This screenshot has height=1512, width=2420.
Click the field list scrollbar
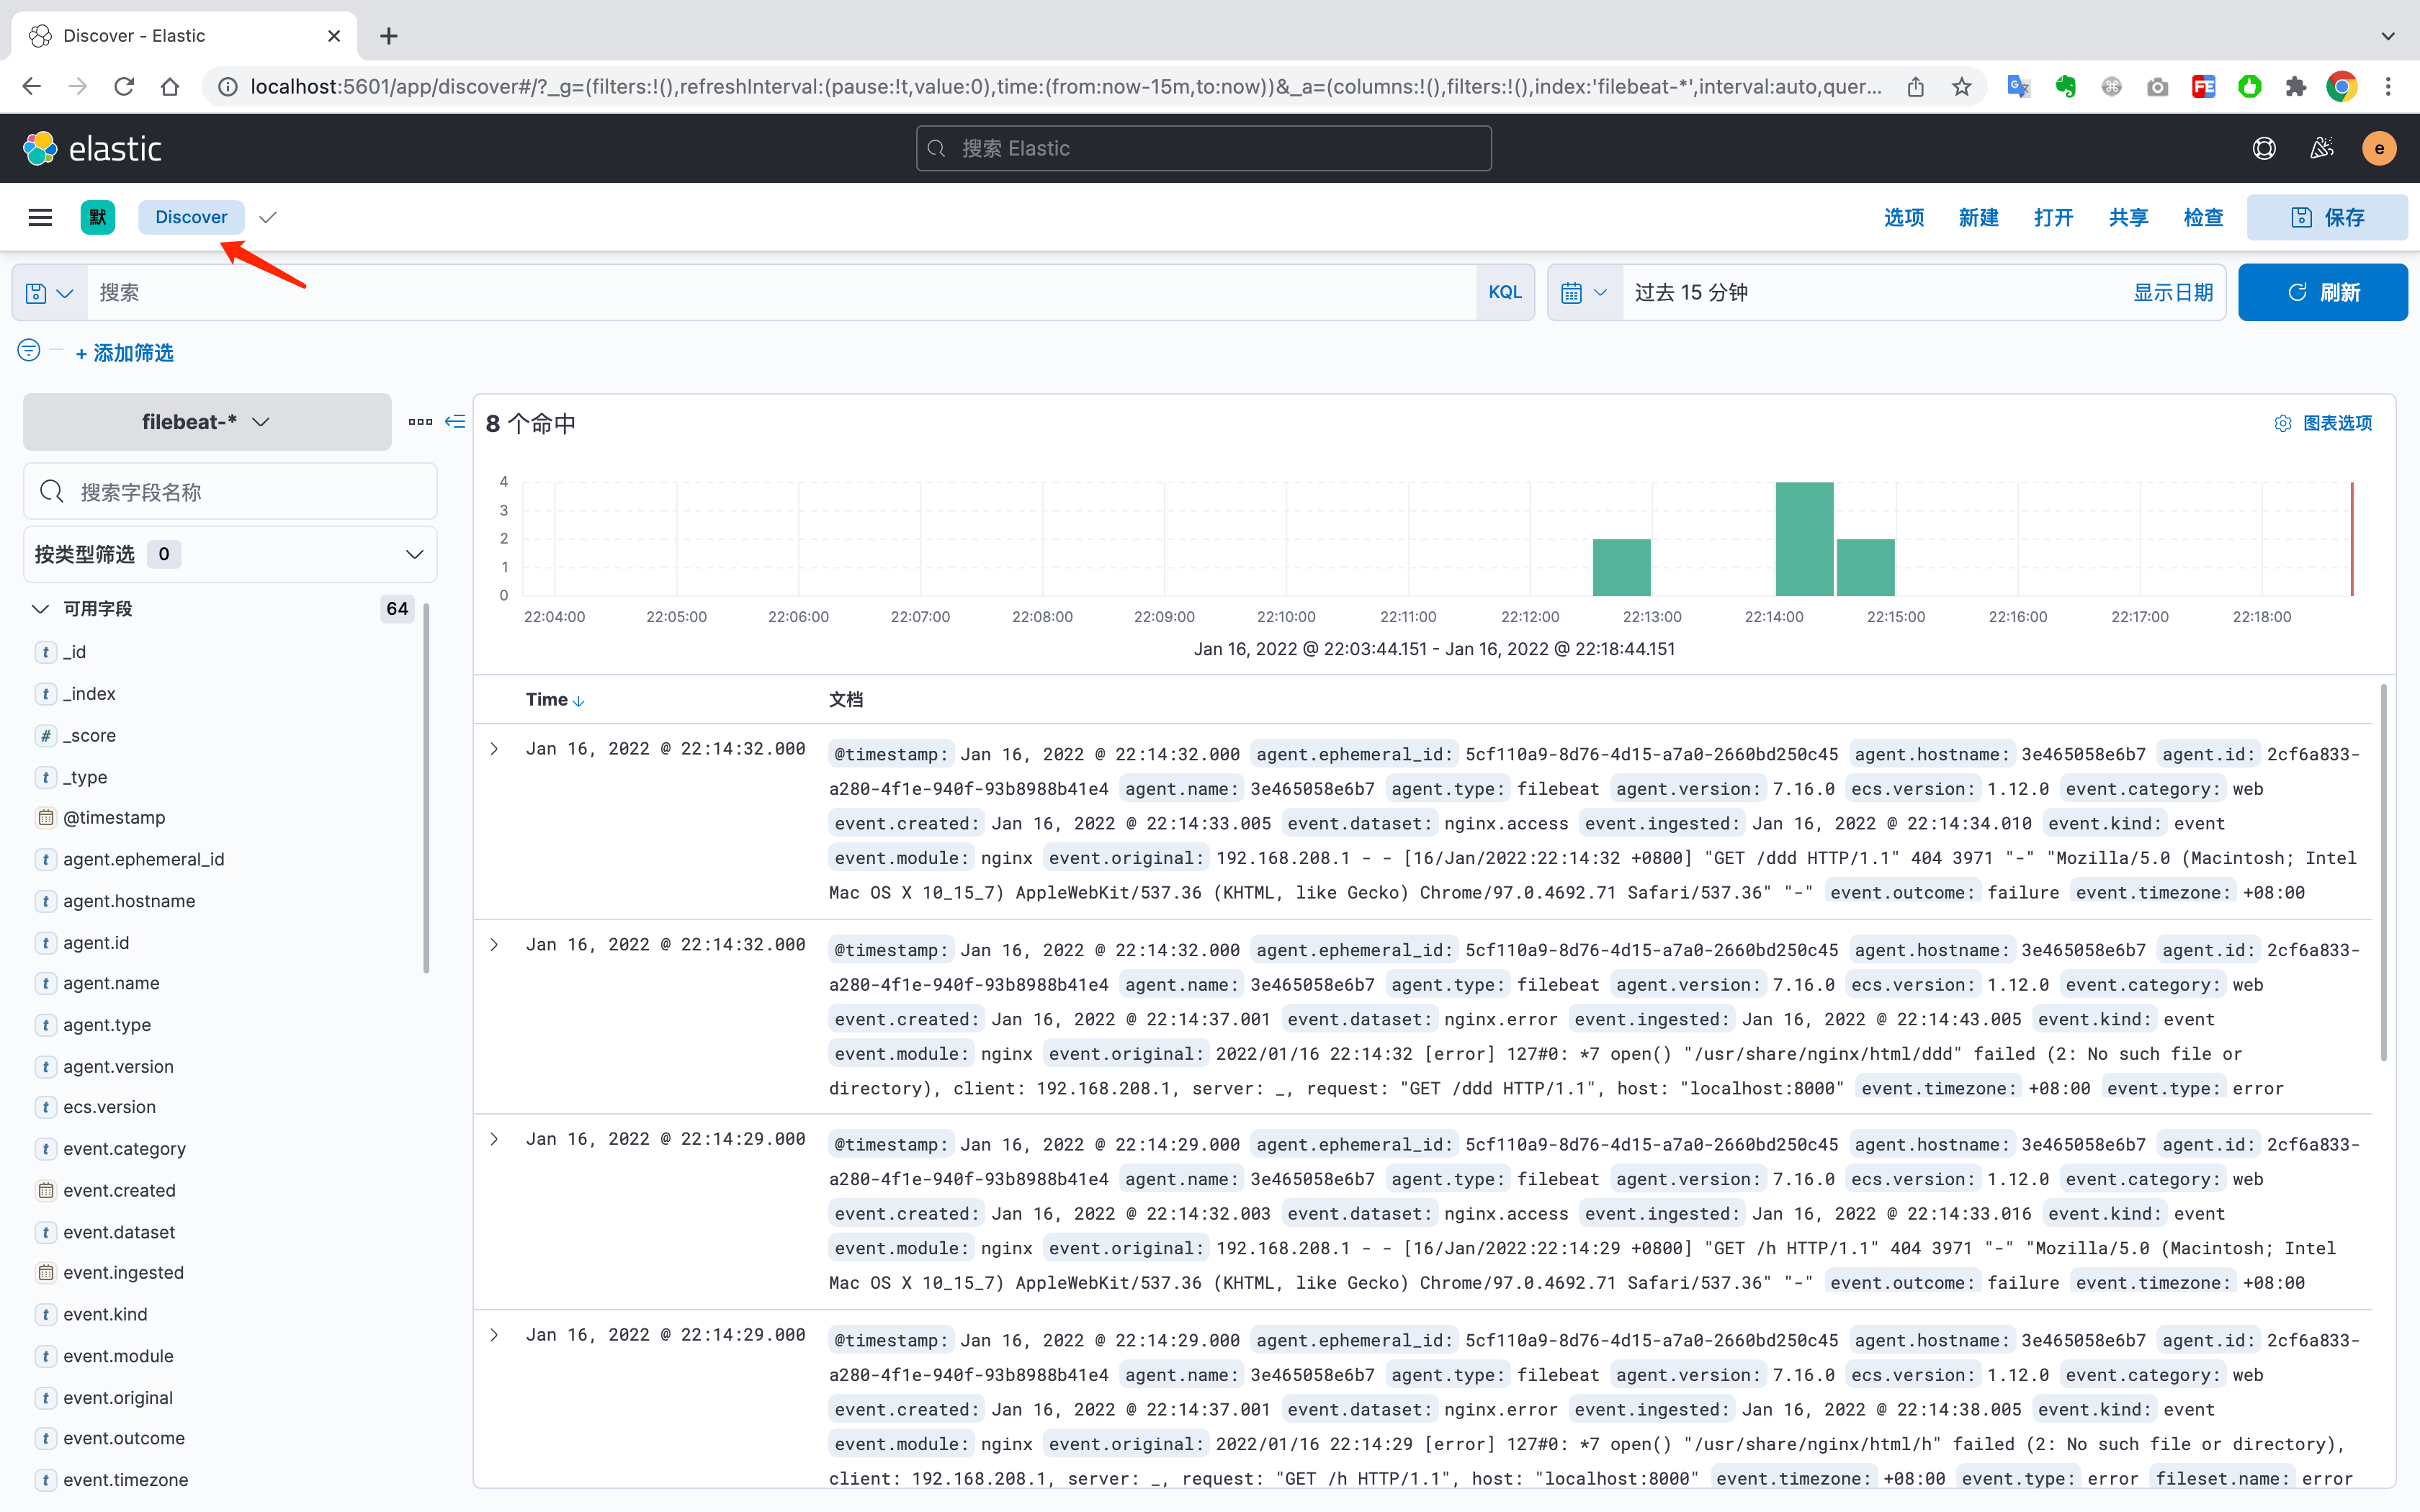point(426,788)
